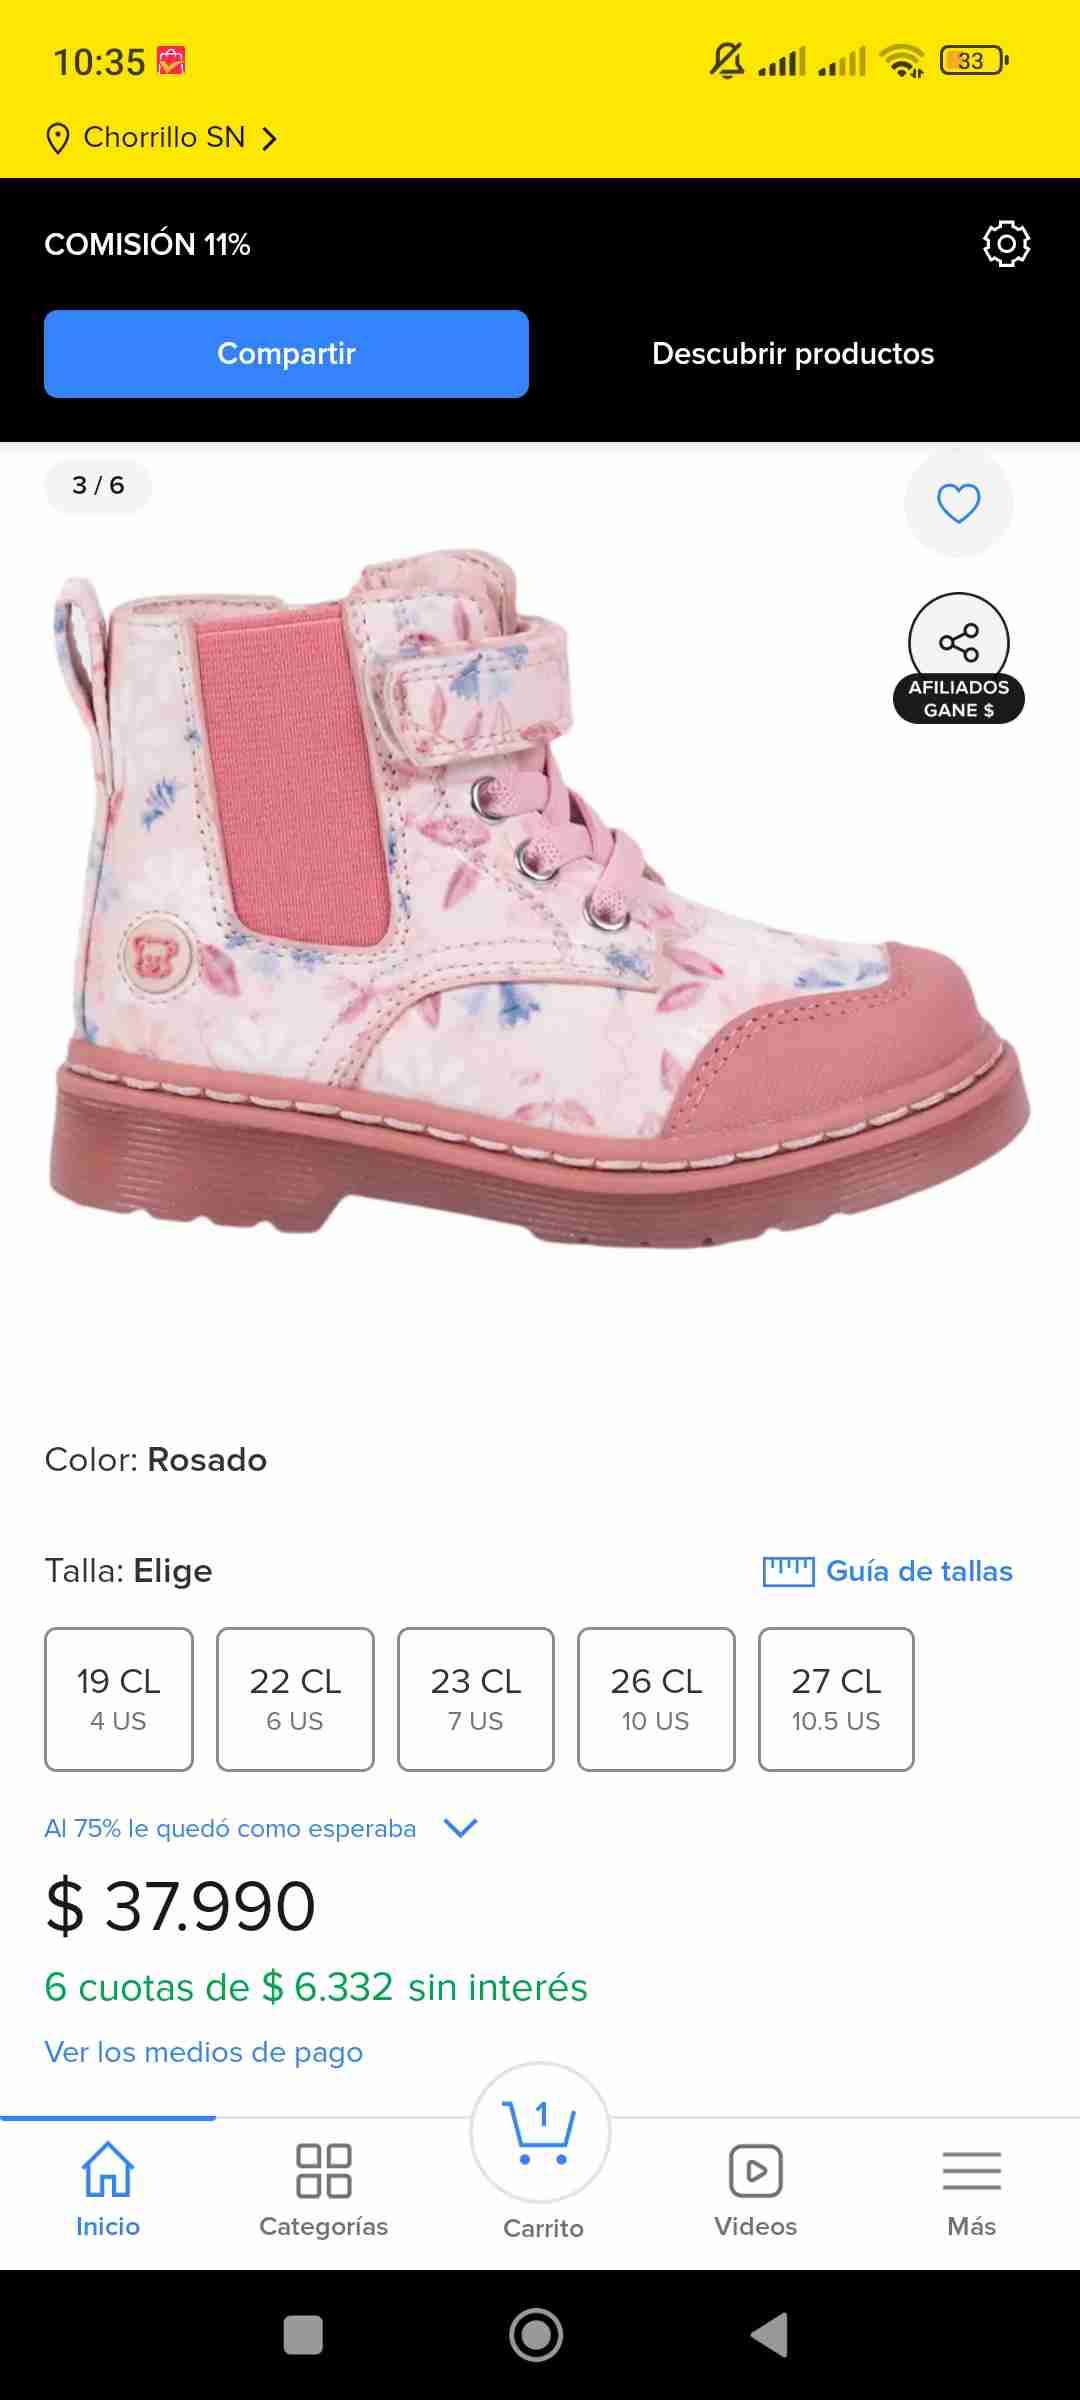Change delivery location Chorrillo SN
The width and height of the screenshot is (1080, 2400).
tap(162, 137)
